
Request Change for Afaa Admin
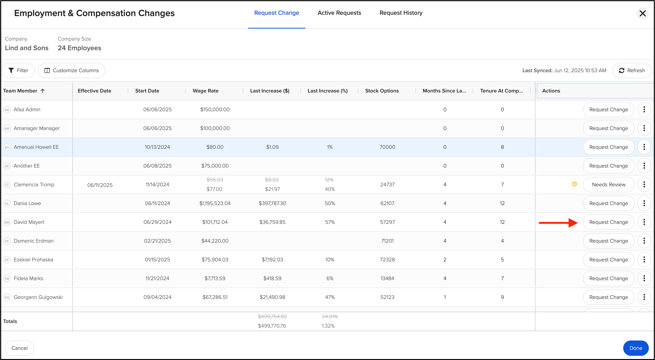(609, 109)
